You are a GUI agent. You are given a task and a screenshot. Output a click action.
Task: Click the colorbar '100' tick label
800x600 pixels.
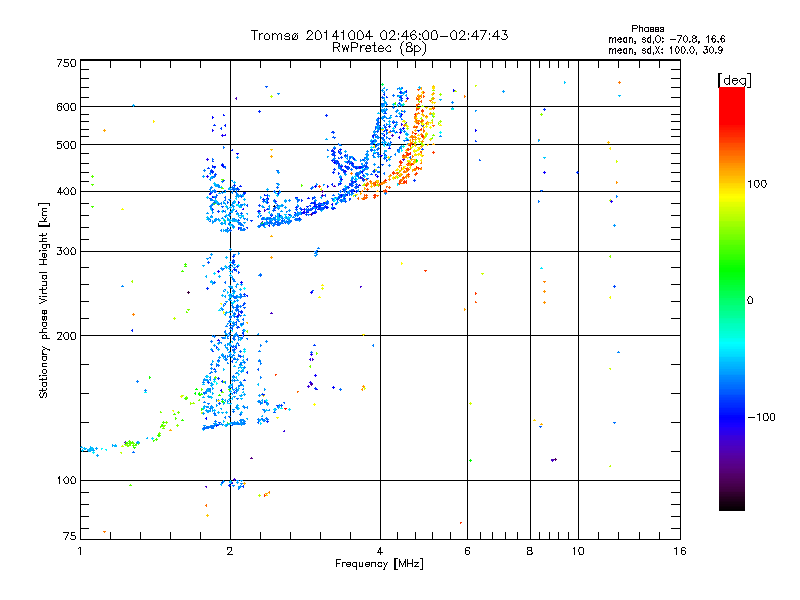point(757,184)
